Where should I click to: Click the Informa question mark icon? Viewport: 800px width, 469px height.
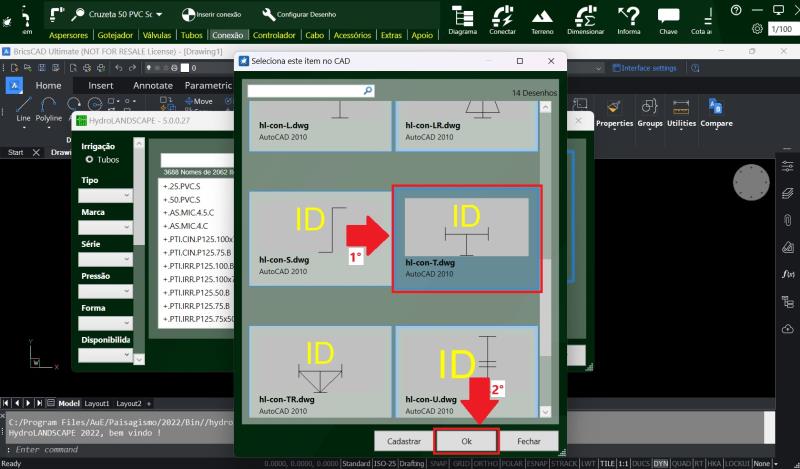[x=629, y=17]
